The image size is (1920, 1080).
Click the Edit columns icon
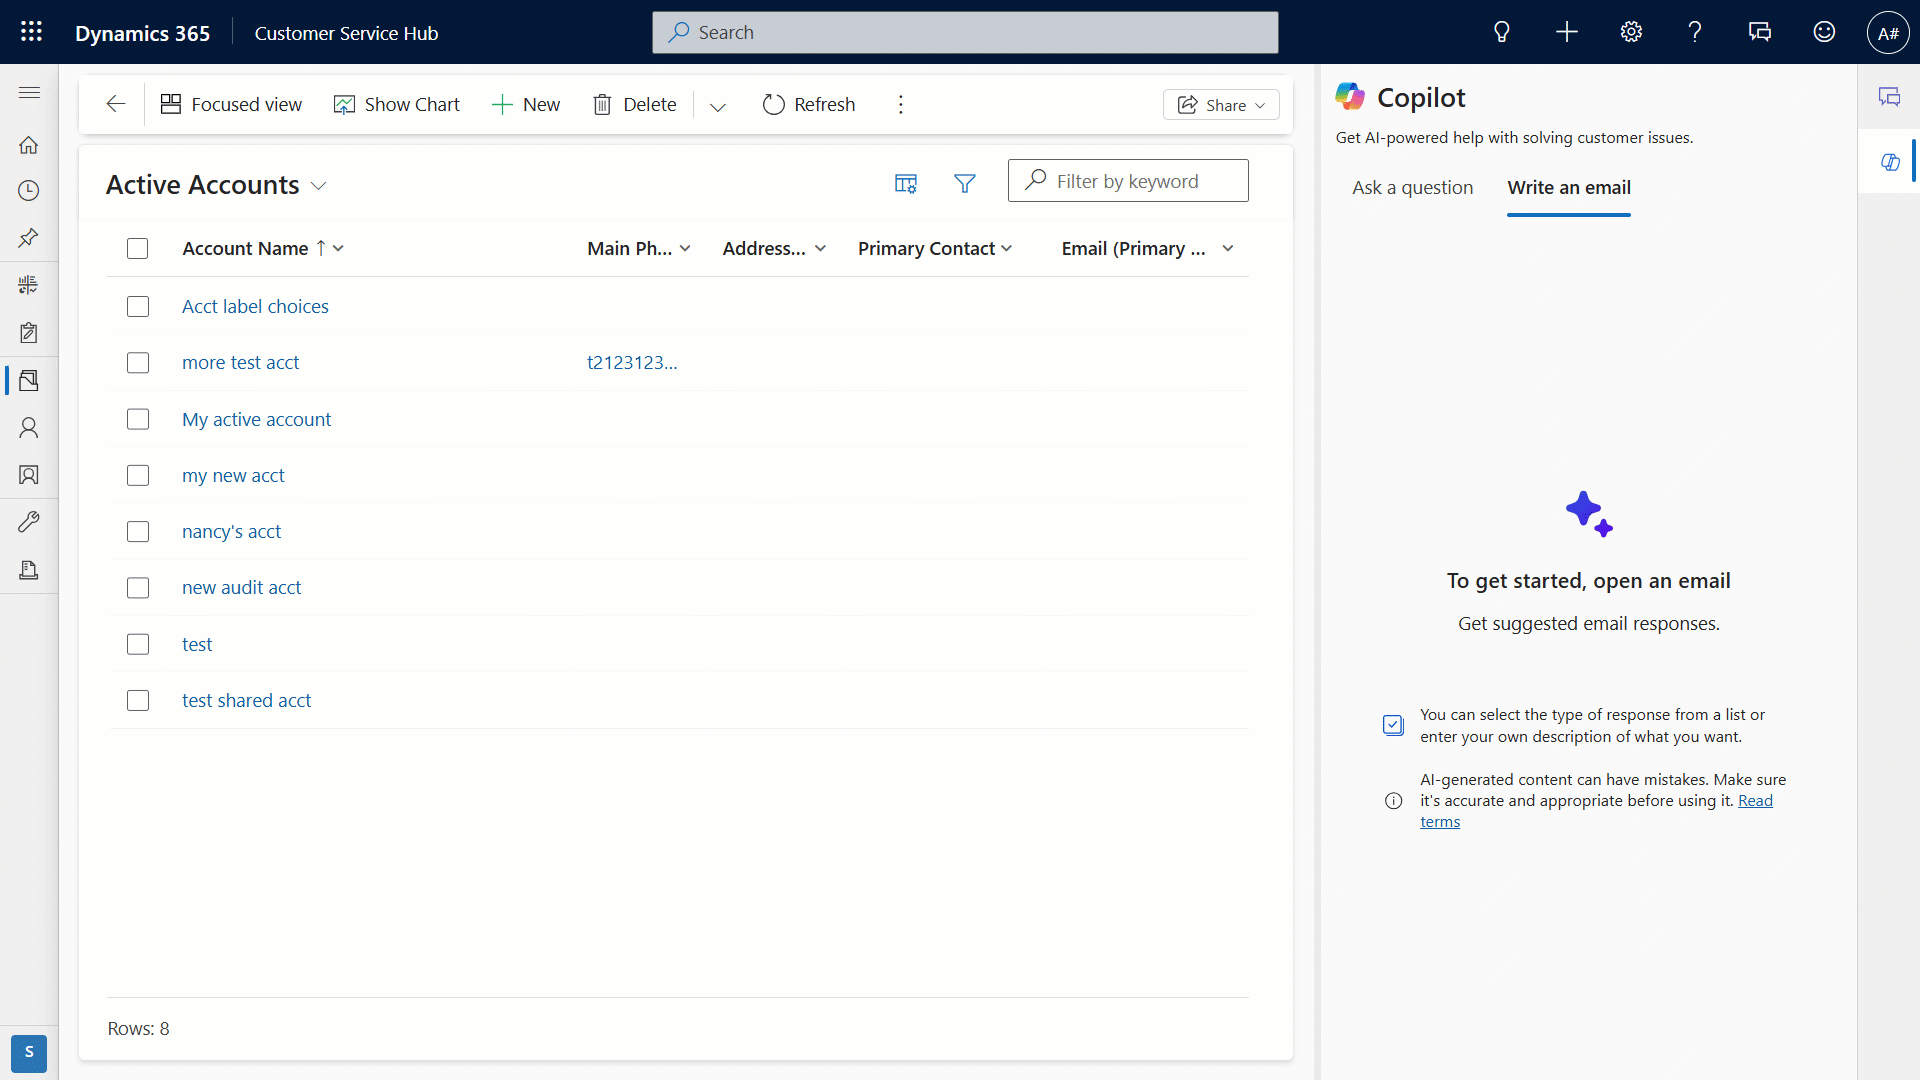tap(905, 183)
